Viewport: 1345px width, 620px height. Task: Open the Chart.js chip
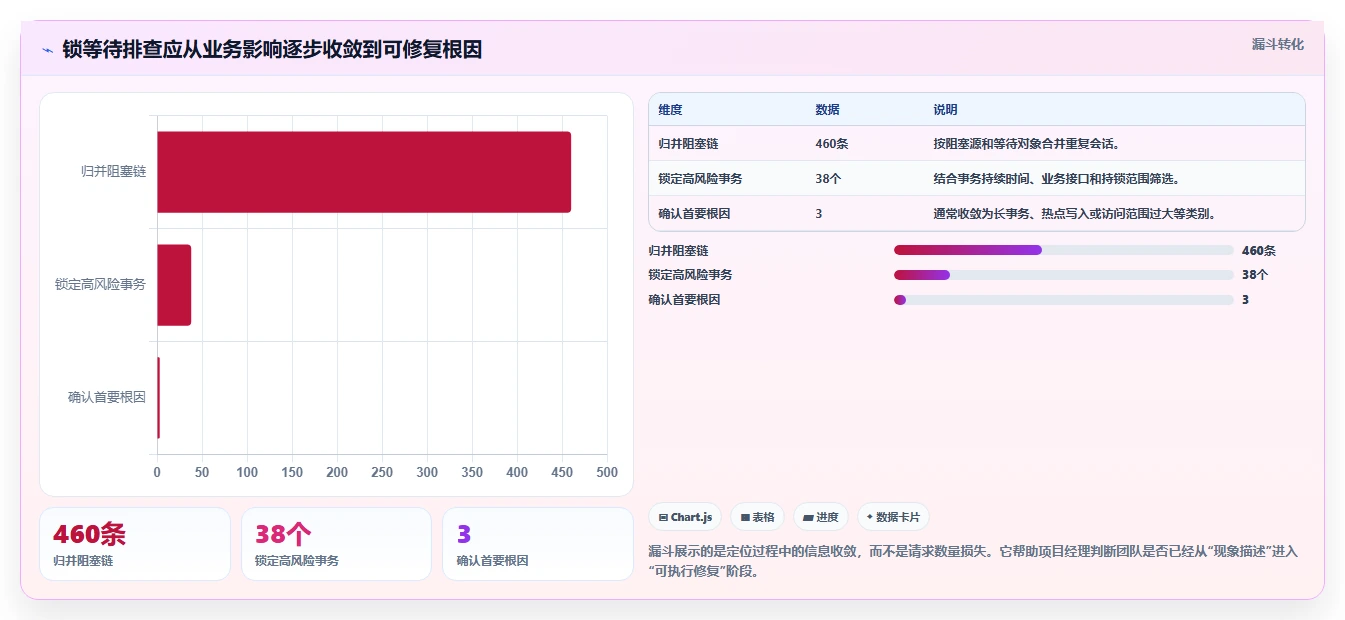pos(685,517)
